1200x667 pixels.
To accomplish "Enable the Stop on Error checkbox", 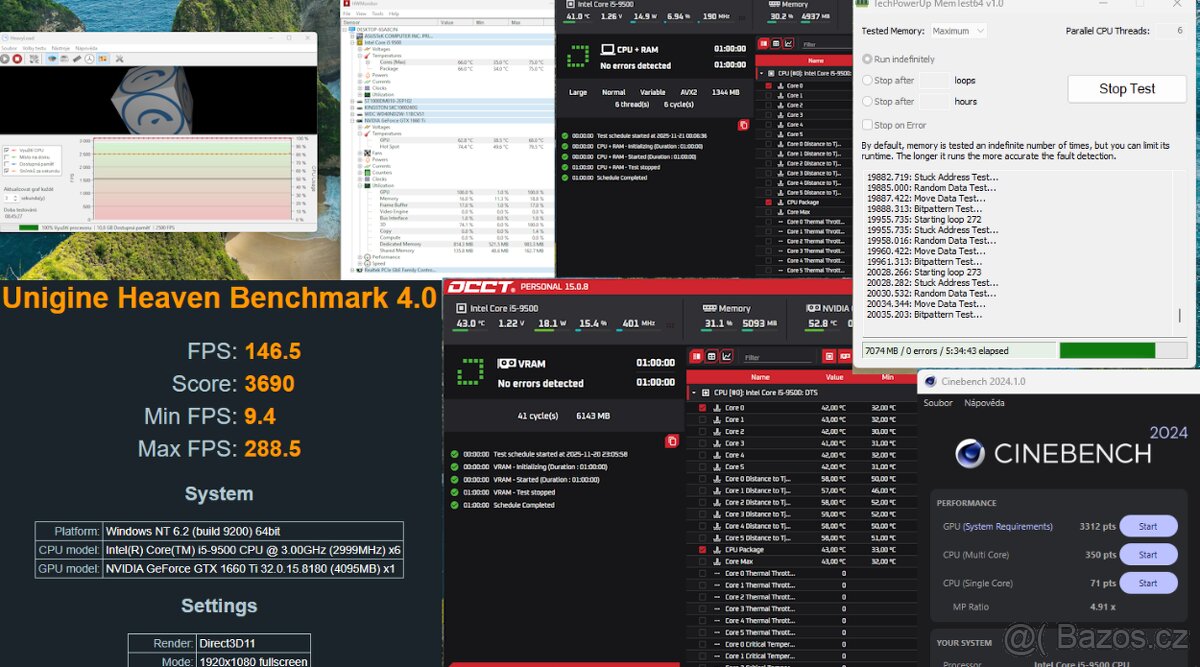I will click(x=868, y=125).
